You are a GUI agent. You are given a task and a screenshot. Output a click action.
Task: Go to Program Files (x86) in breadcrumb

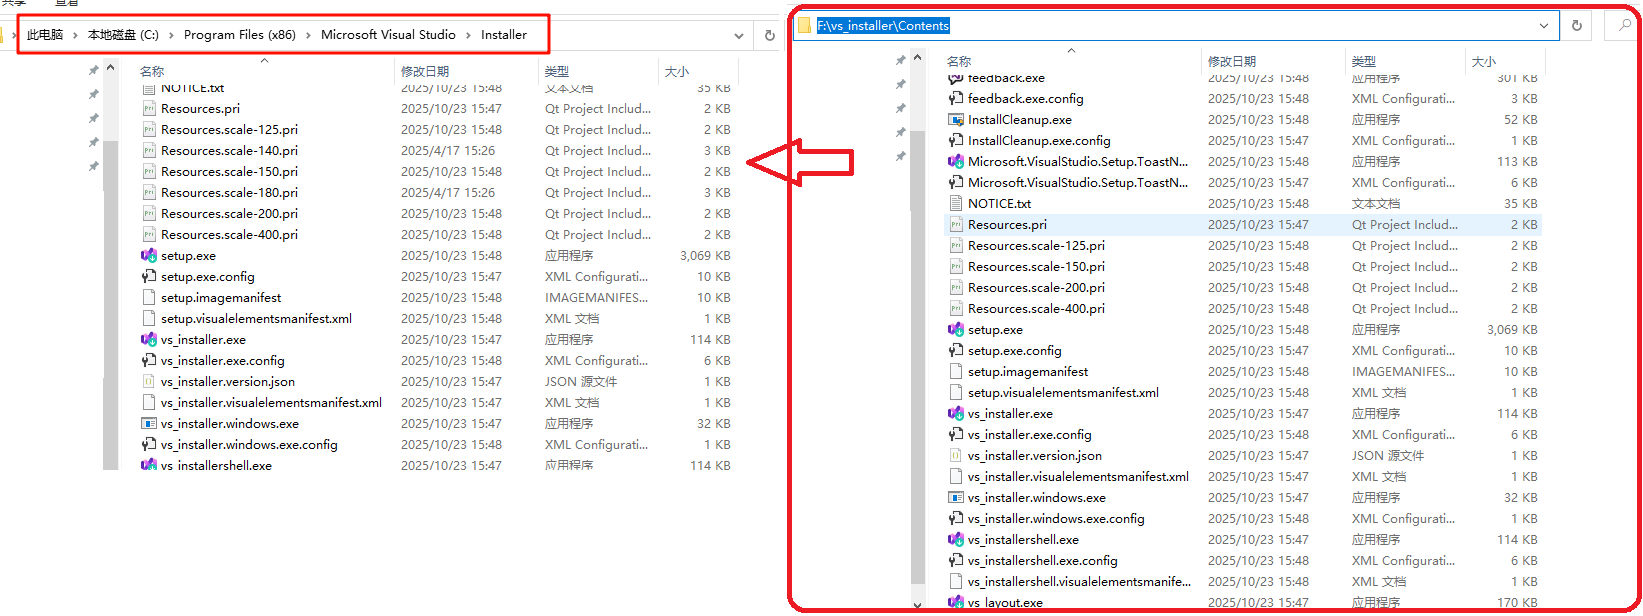click(x=240, y=35)
